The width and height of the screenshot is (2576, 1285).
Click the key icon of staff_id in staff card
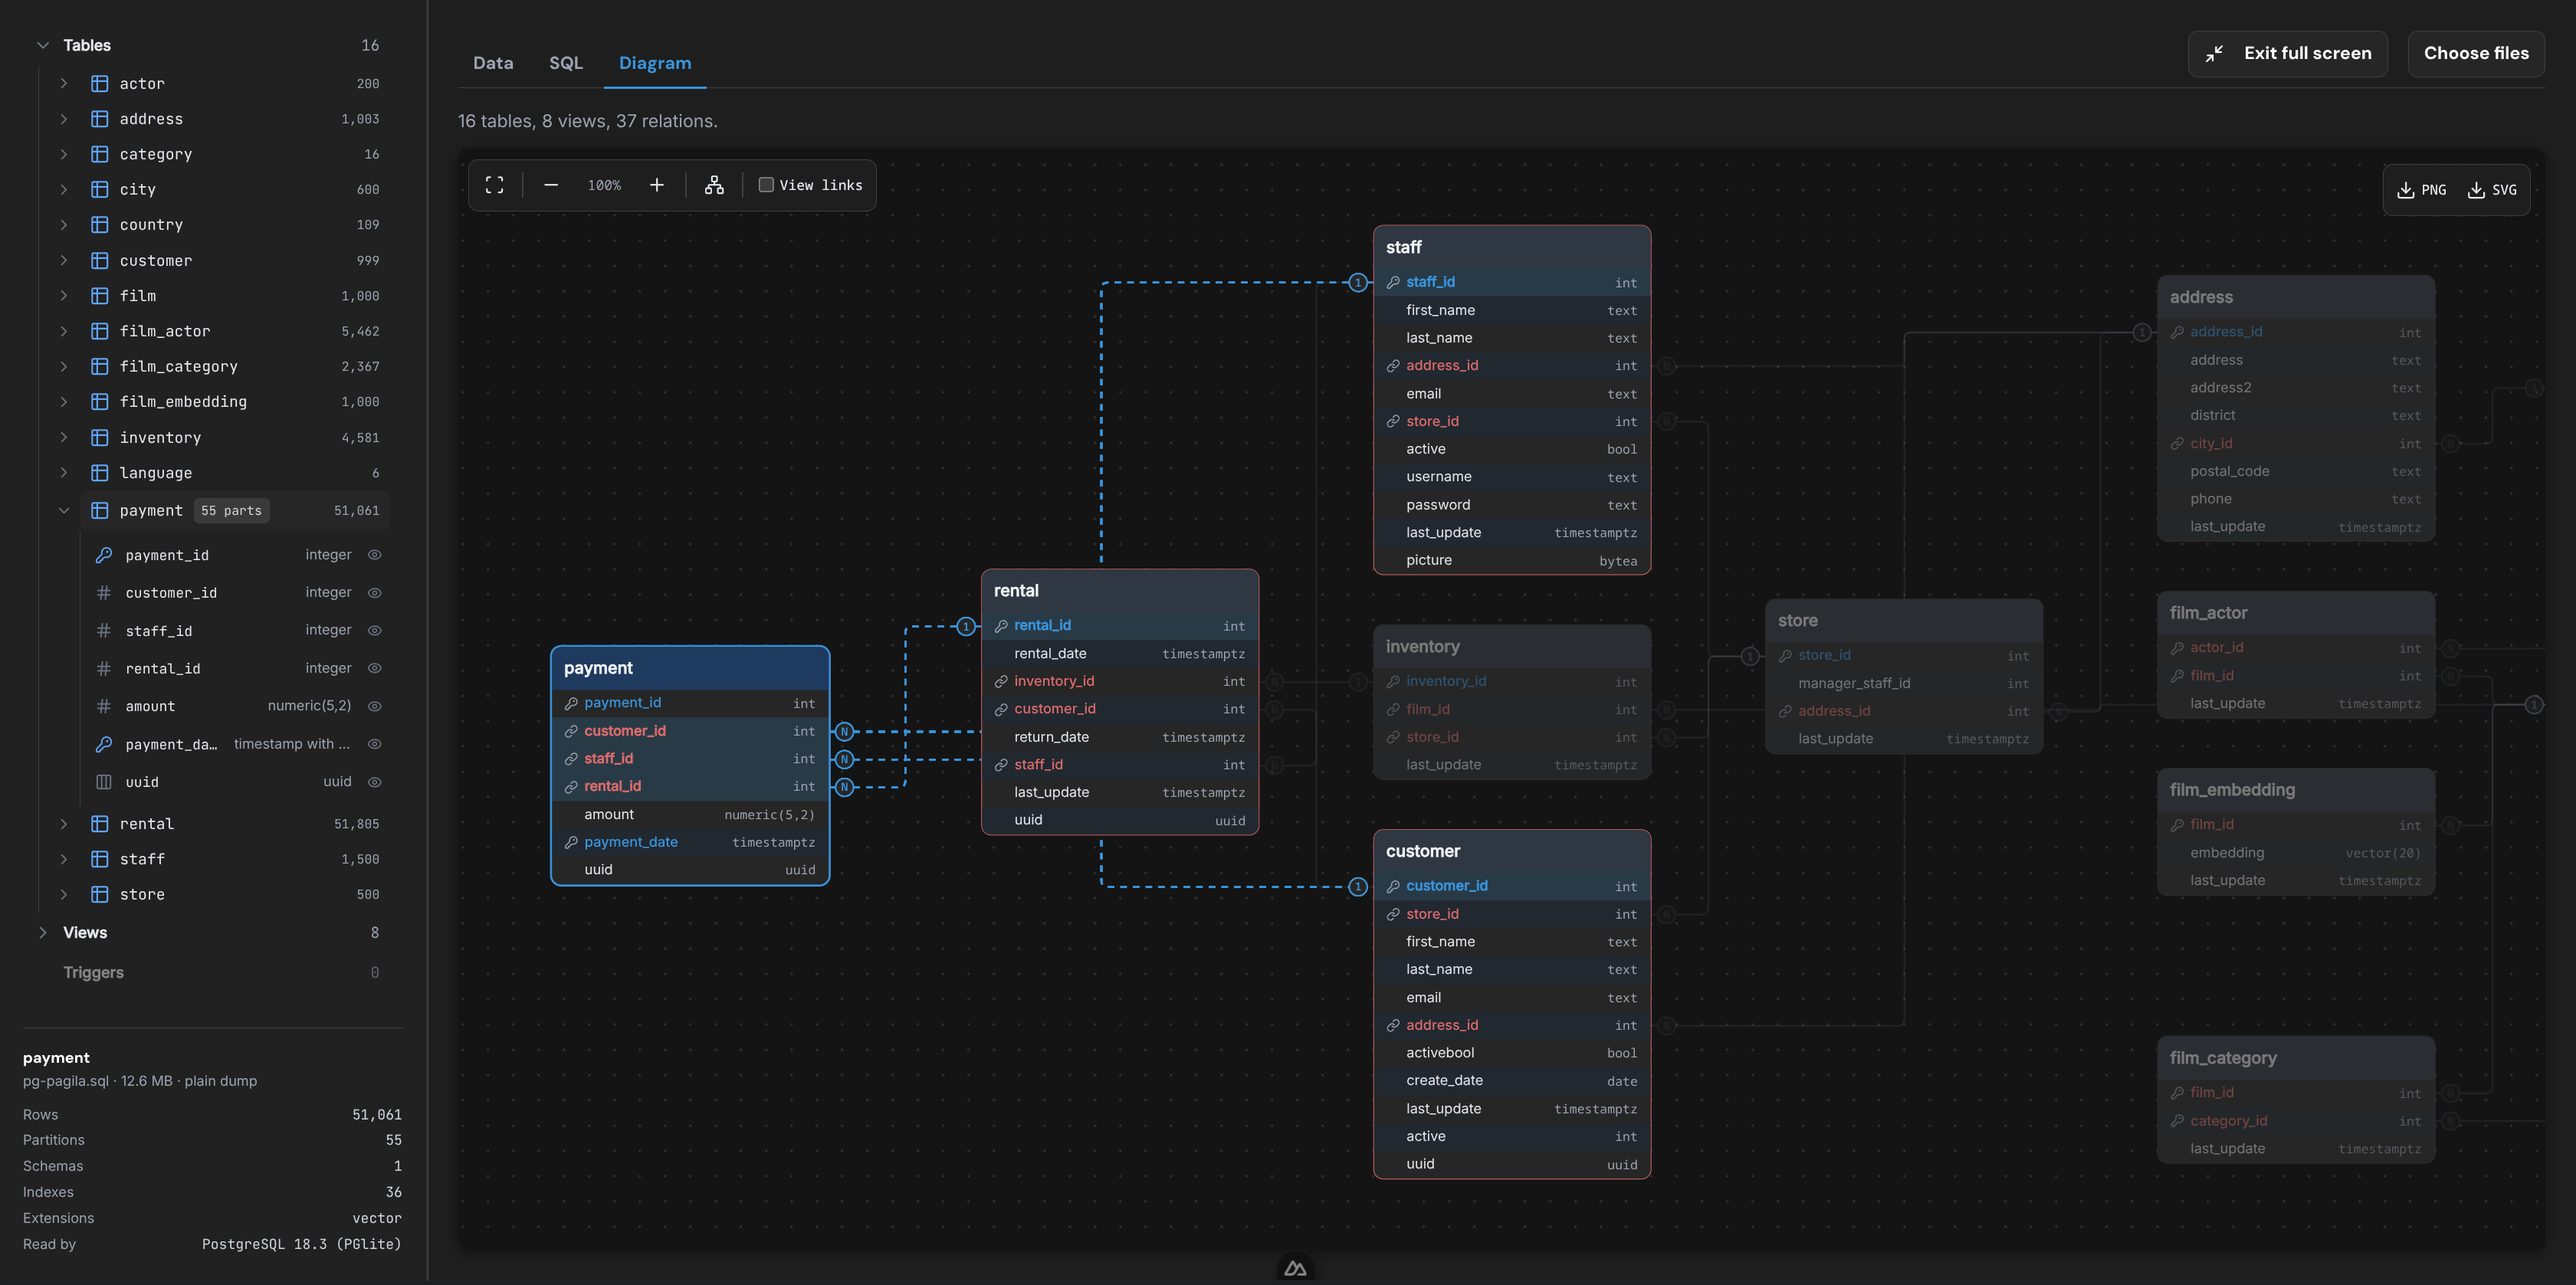tap(1393, 283)
